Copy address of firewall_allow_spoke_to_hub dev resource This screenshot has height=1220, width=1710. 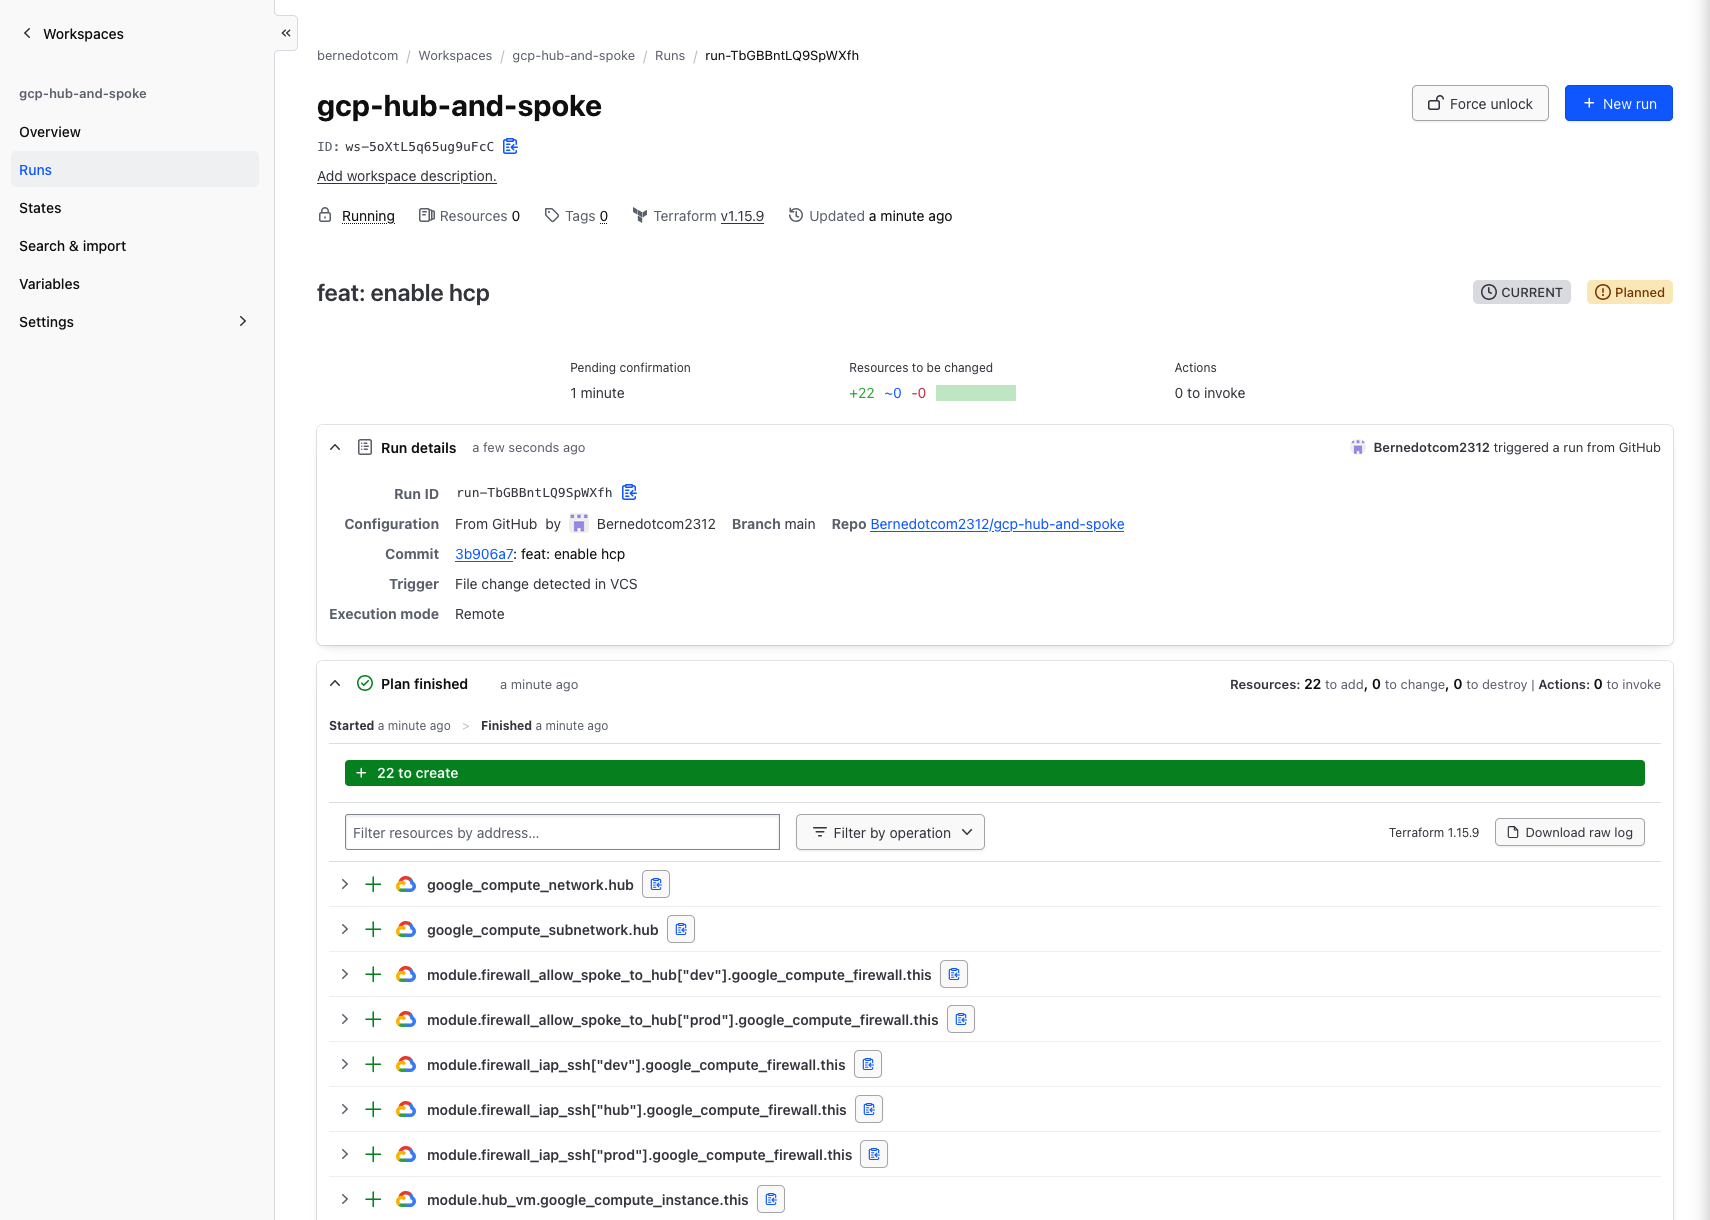pos(954,974)
